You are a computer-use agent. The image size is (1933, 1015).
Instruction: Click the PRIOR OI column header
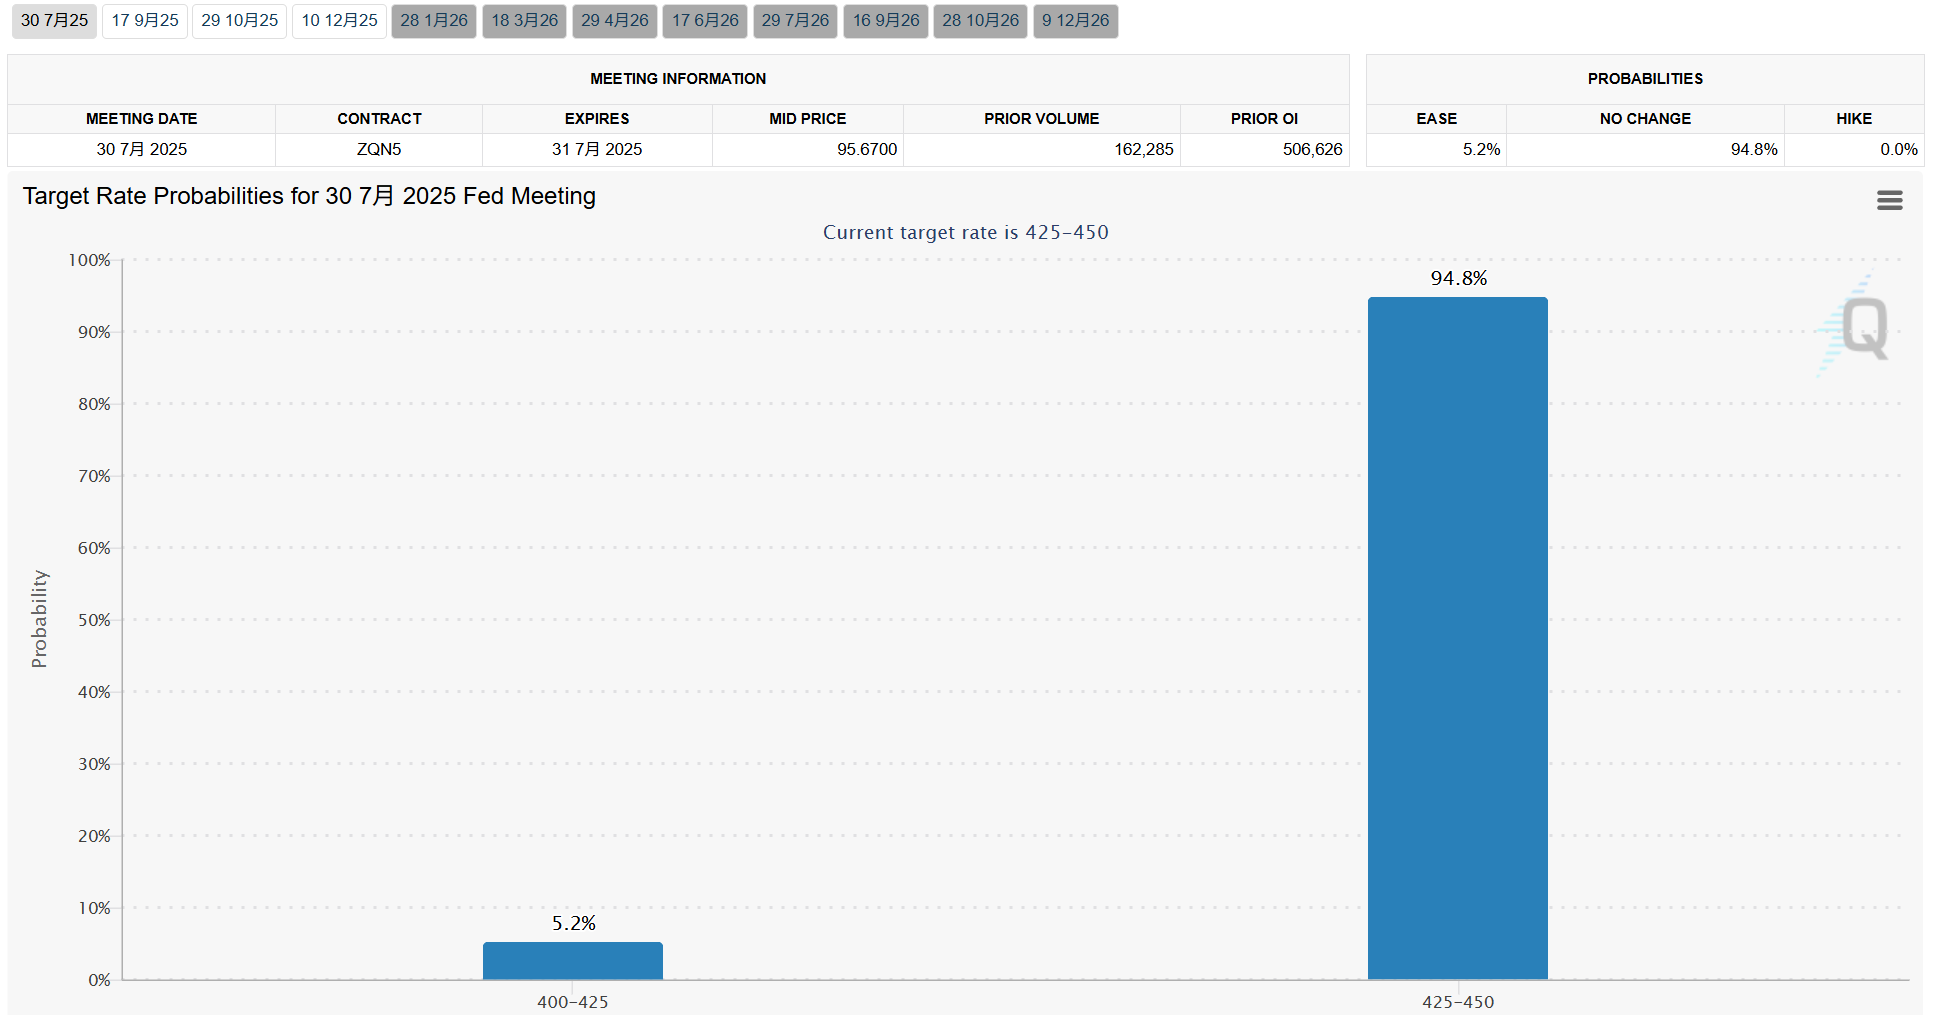click(x=1264, y=119)
